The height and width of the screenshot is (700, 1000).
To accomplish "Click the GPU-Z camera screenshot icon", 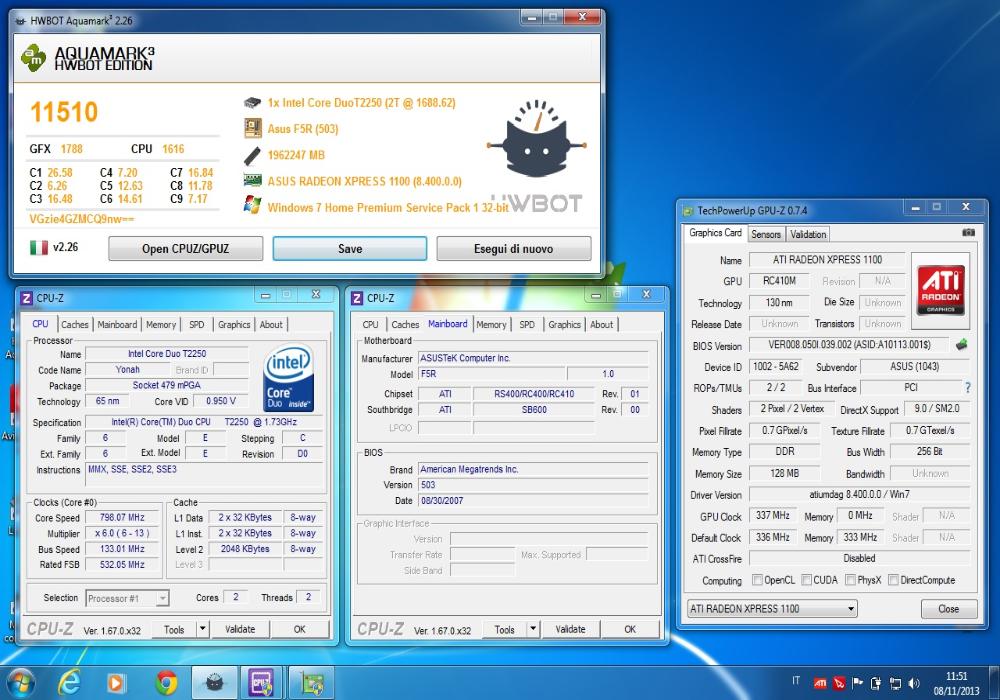I will [968, 233].
